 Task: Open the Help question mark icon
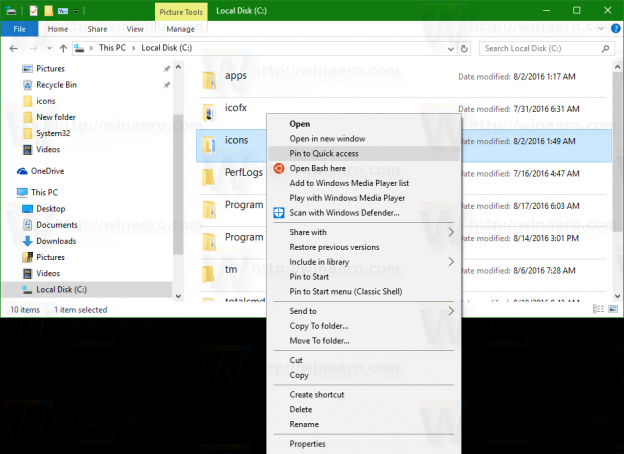(x=615, y=29)
